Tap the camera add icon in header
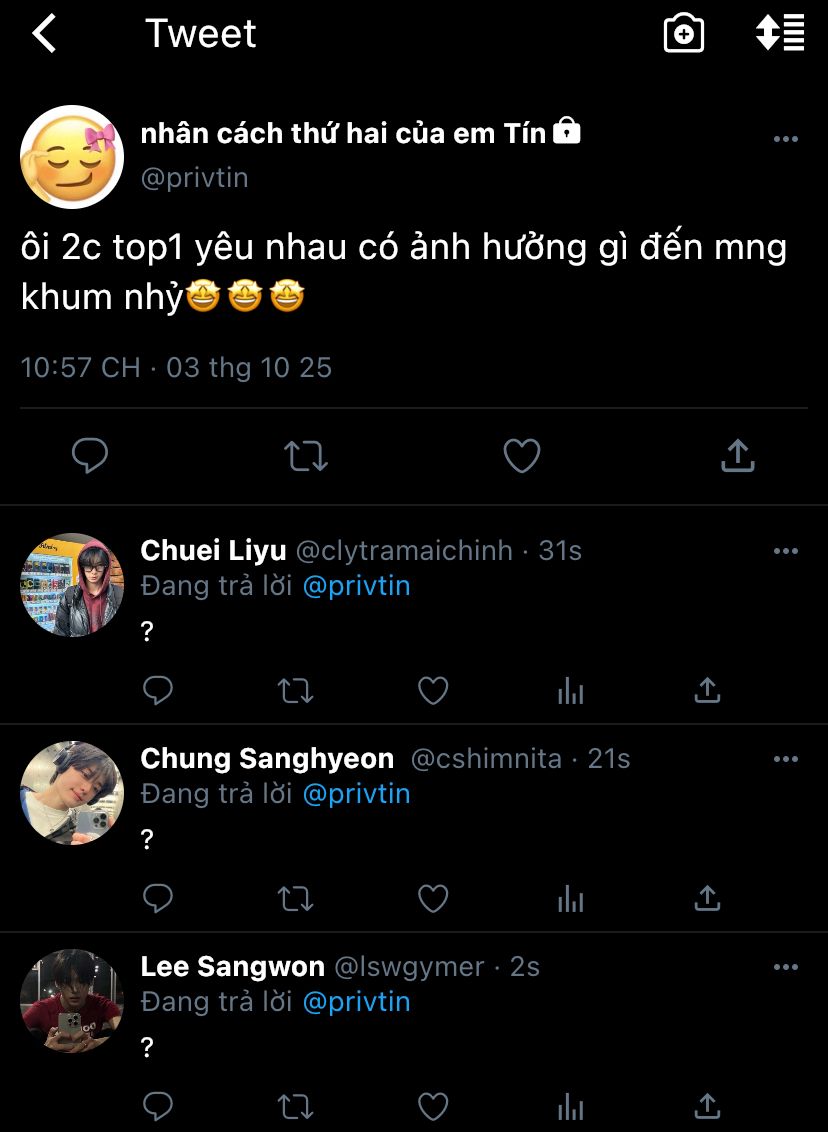Screen dimensions: 828x1132 [x=684, y=34]
